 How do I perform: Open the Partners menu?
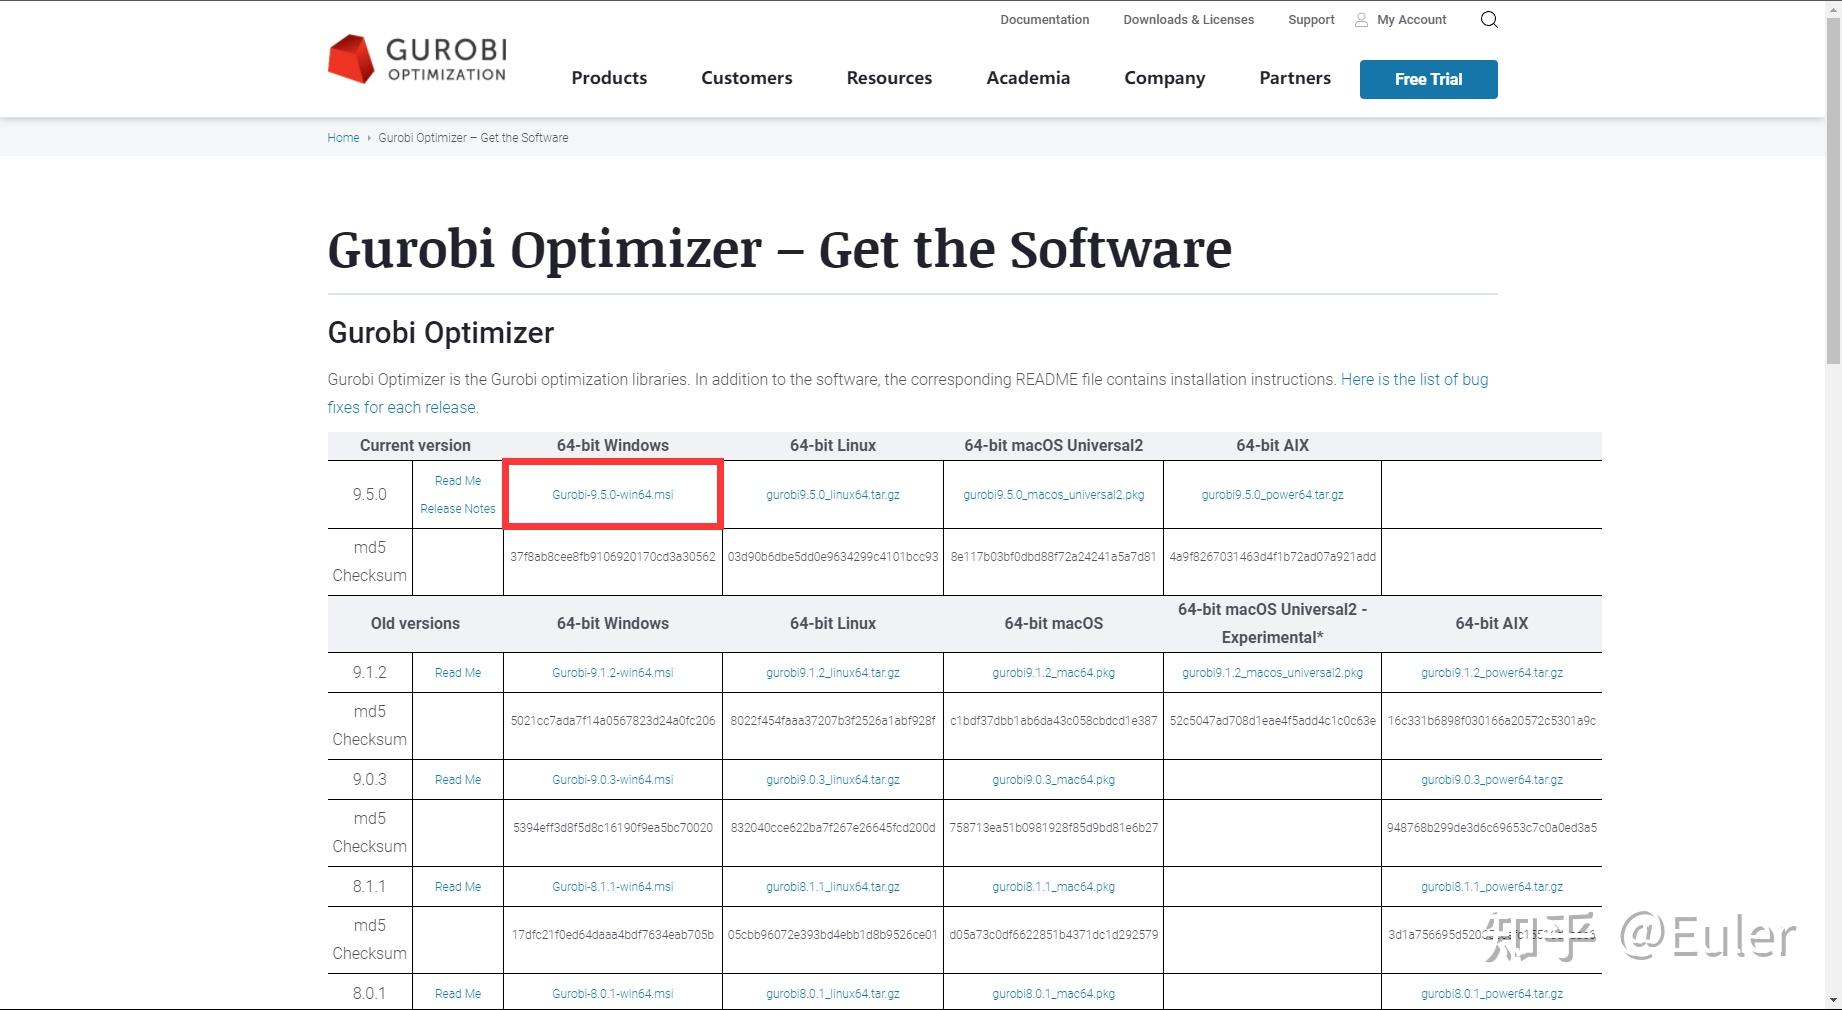pos(1295,78)
